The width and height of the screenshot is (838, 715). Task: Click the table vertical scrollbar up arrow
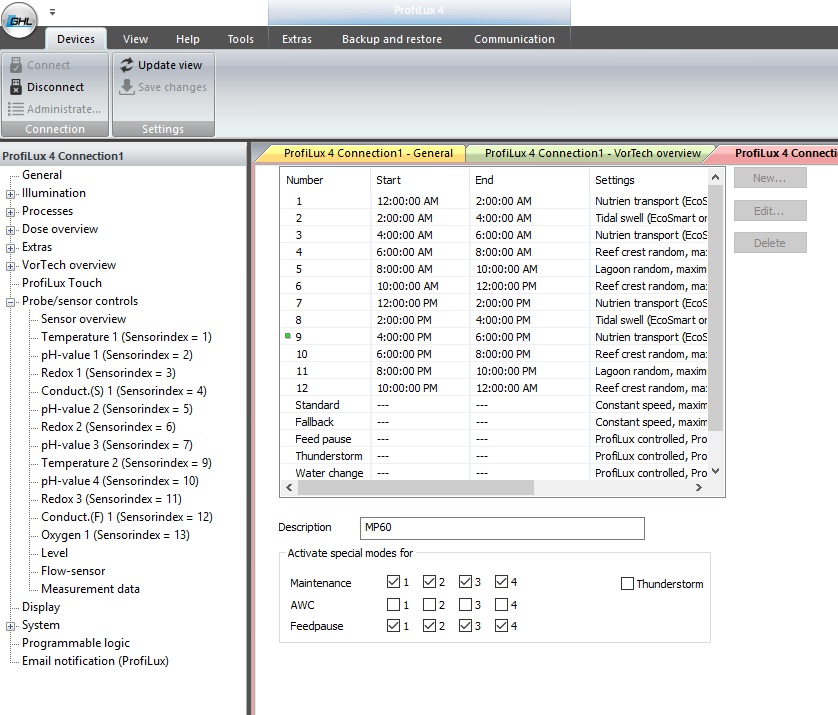(716, 177)
